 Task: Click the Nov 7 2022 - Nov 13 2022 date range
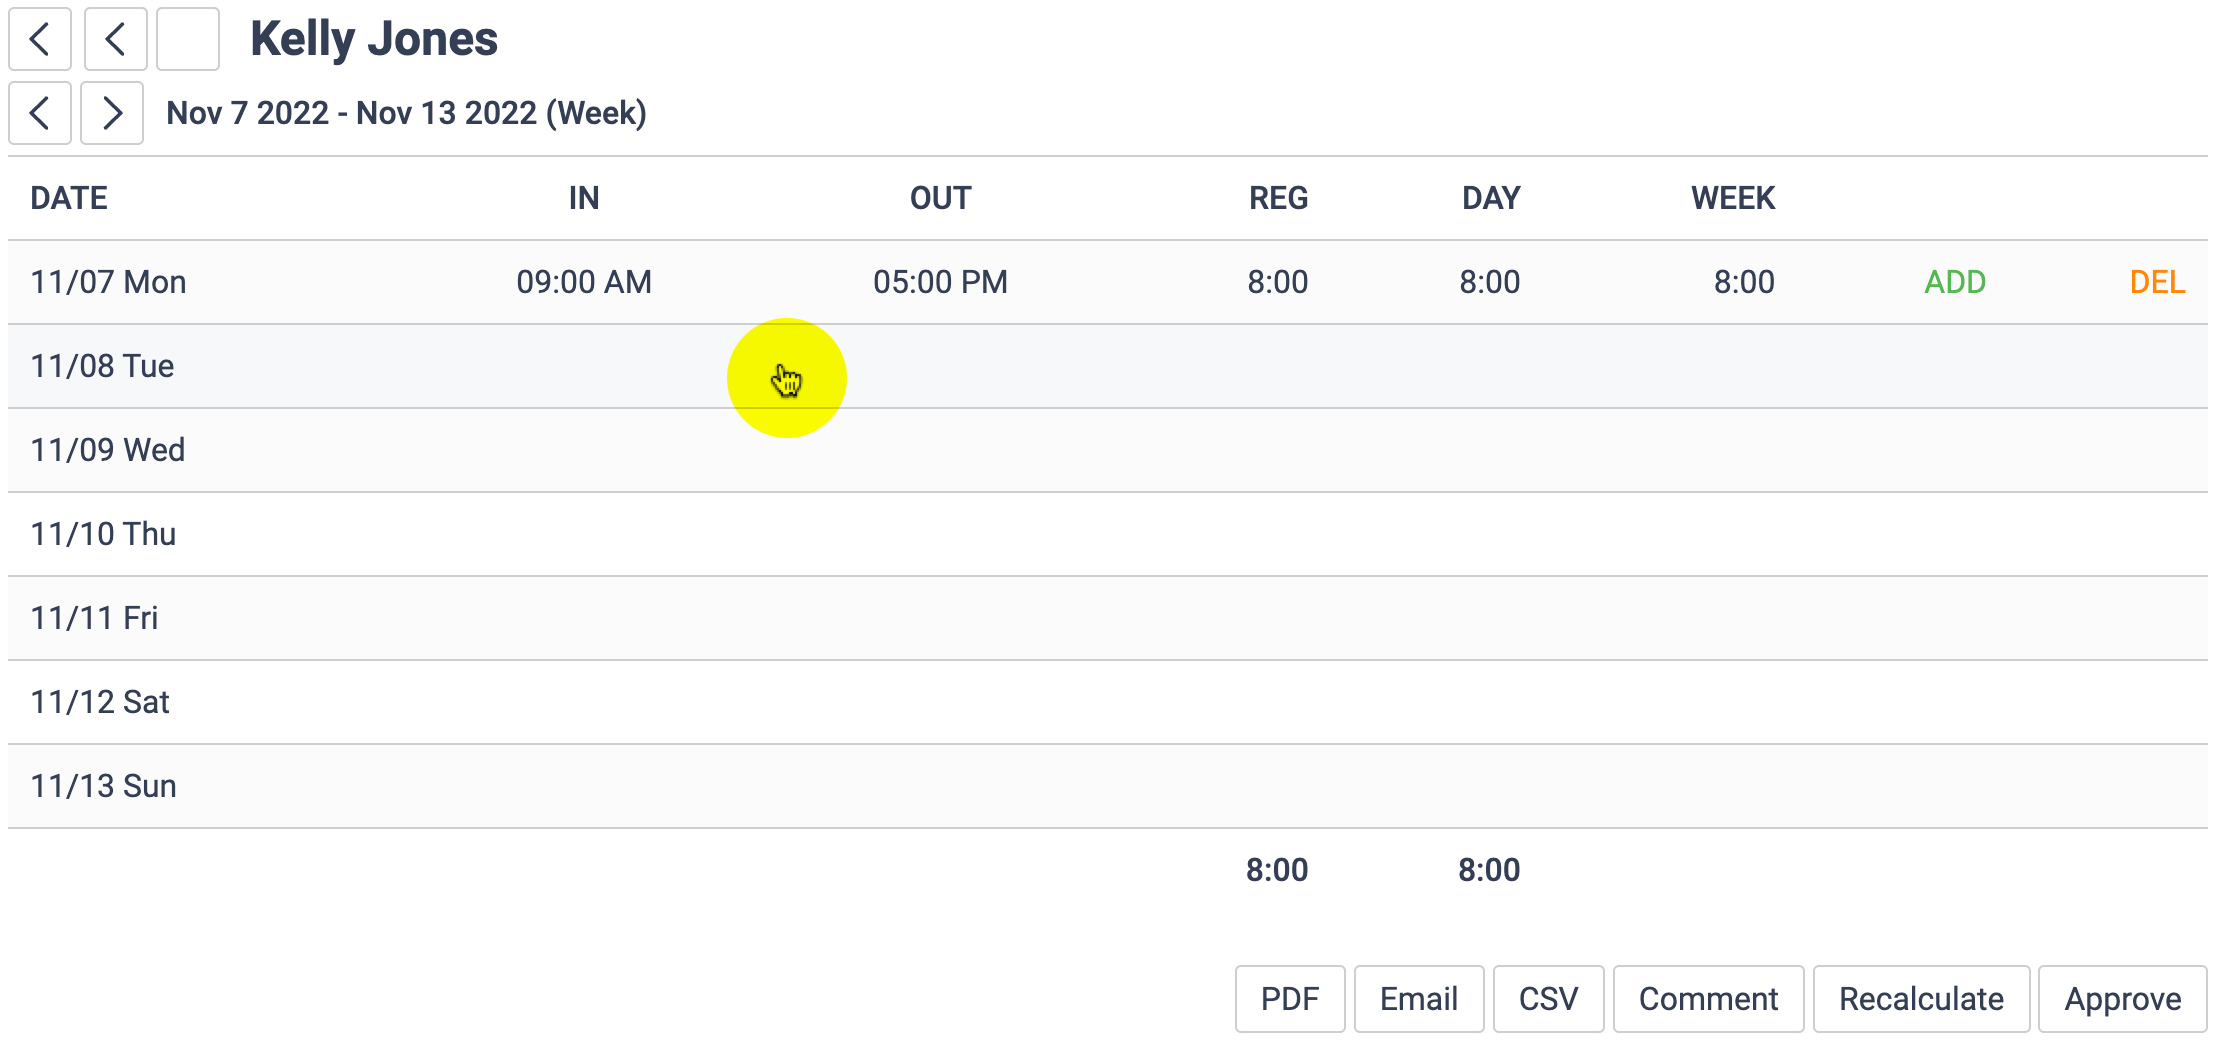click(x=406, y=113)
